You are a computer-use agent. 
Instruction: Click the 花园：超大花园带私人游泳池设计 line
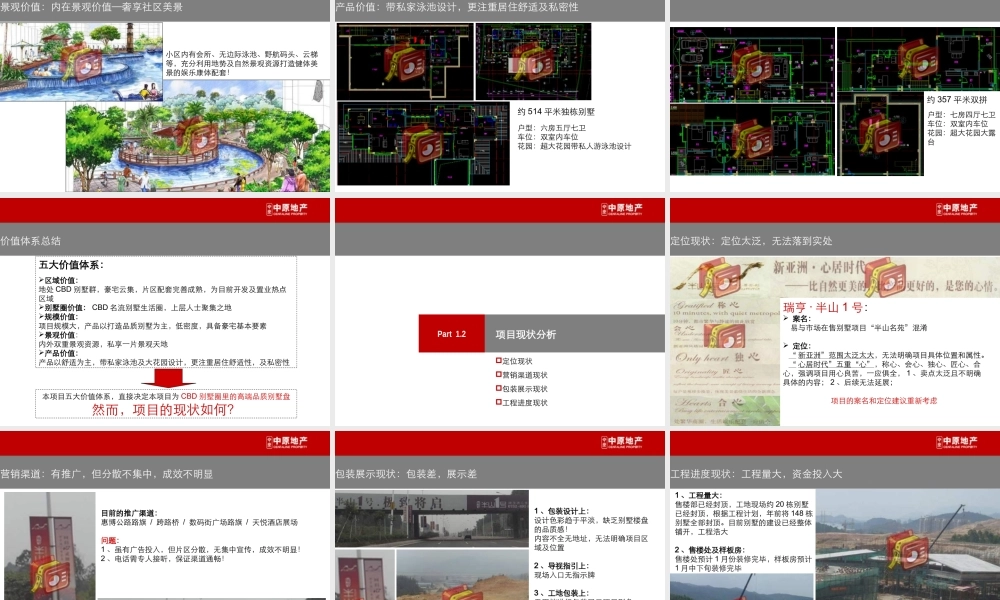pos(574,146)
